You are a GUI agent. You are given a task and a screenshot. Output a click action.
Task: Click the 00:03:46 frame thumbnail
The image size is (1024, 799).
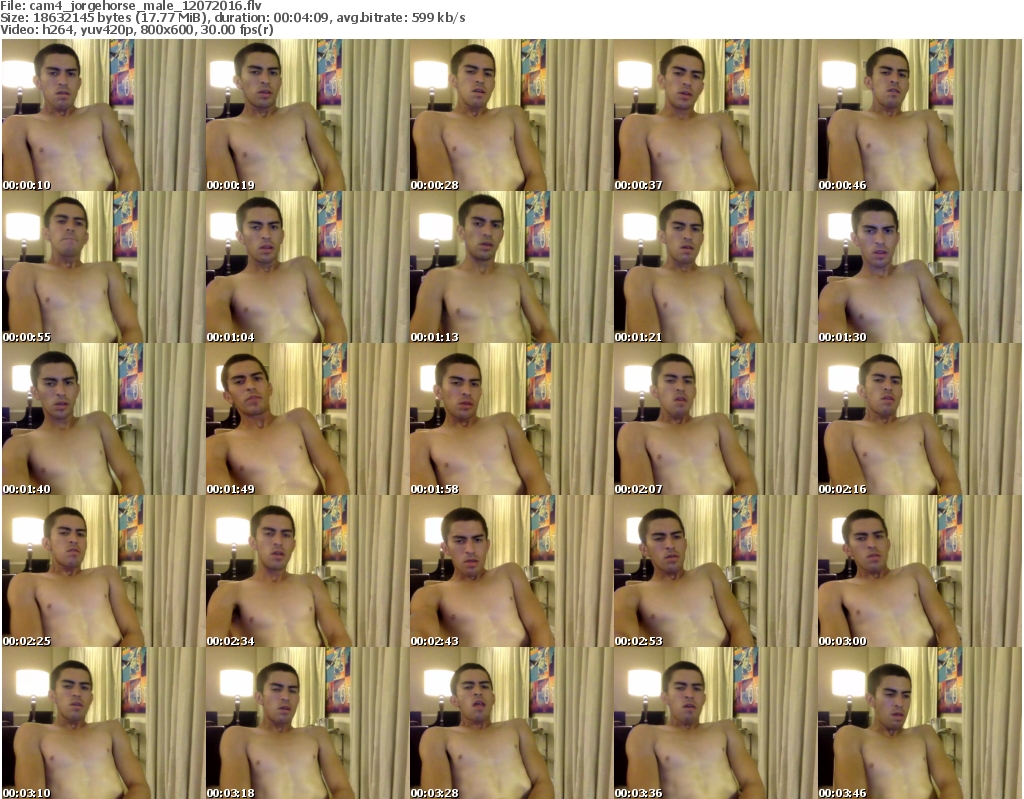point(919,723)
